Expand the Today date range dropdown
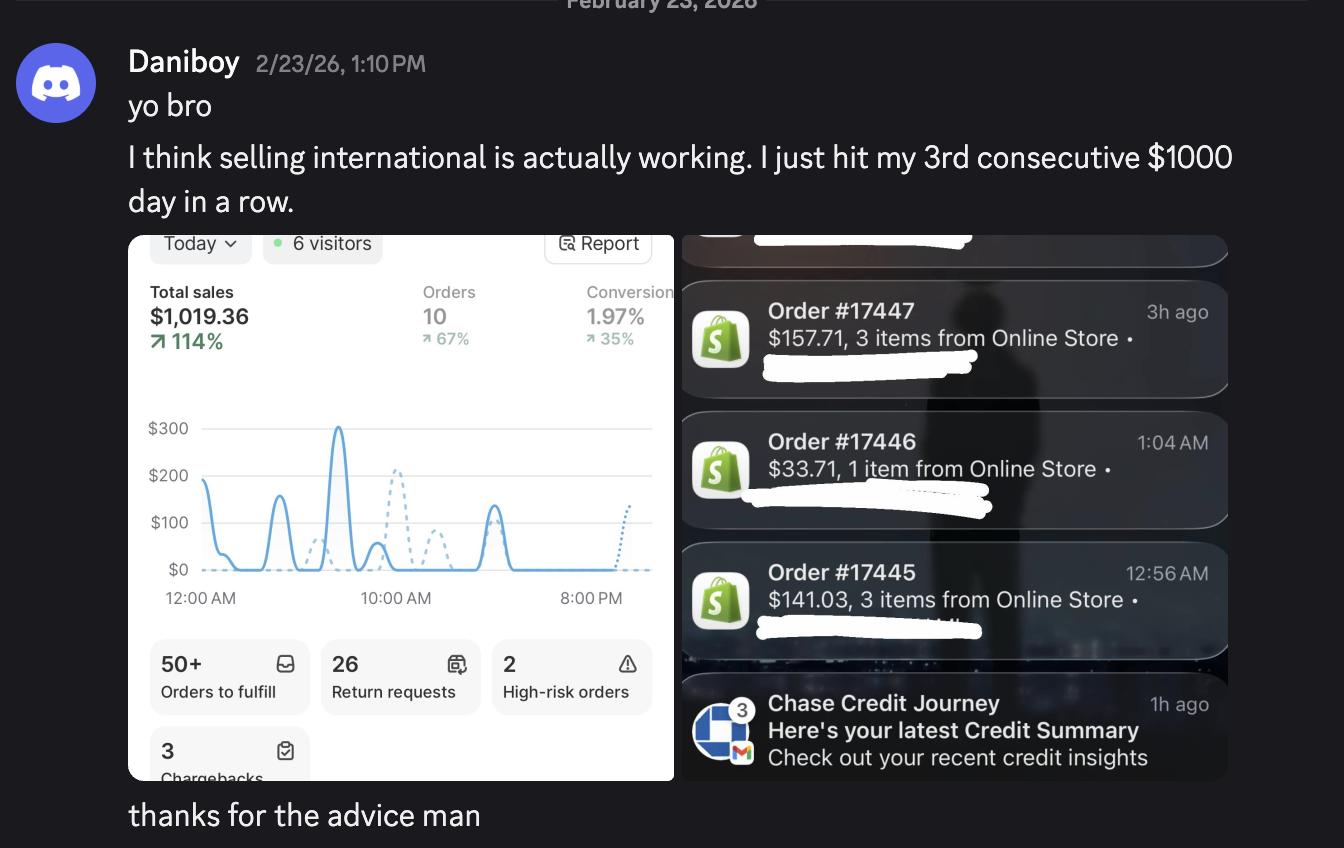The image size is (1344, 848). 200,245
